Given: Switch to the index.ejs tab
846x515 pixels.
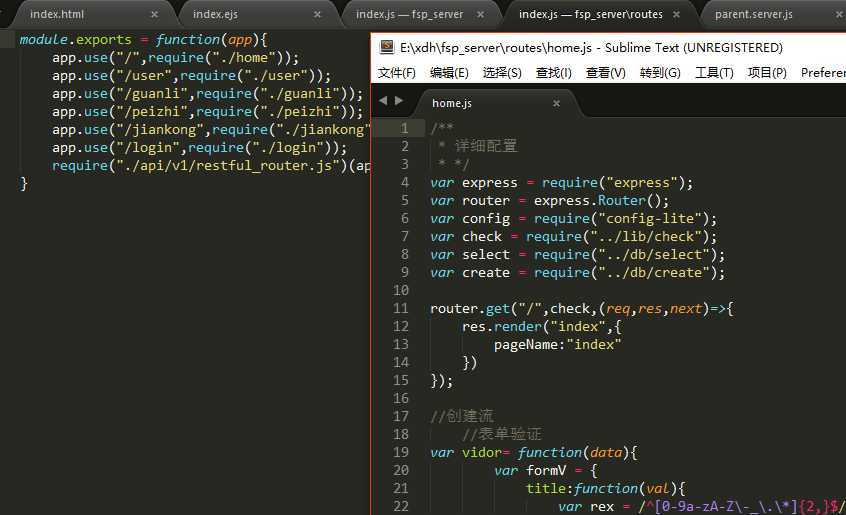Looking at the screenshot, I should click(x=215, y=15).
